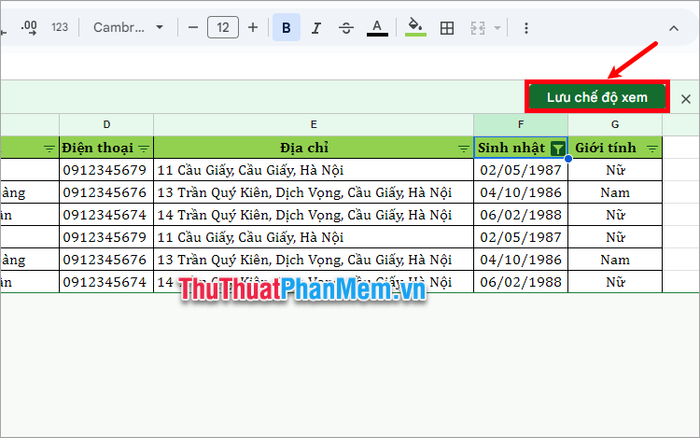This screenshot has width=700, height=438.
Task: Close the filter view bar
Action: point(686,99)
